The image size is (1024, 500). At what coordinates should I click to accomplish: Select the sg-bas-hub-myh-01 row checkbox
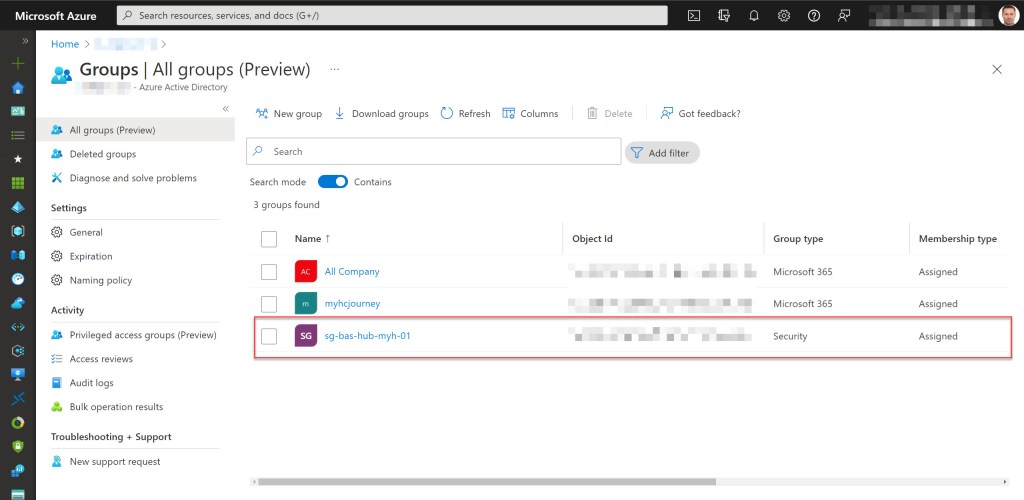[268, 336]
